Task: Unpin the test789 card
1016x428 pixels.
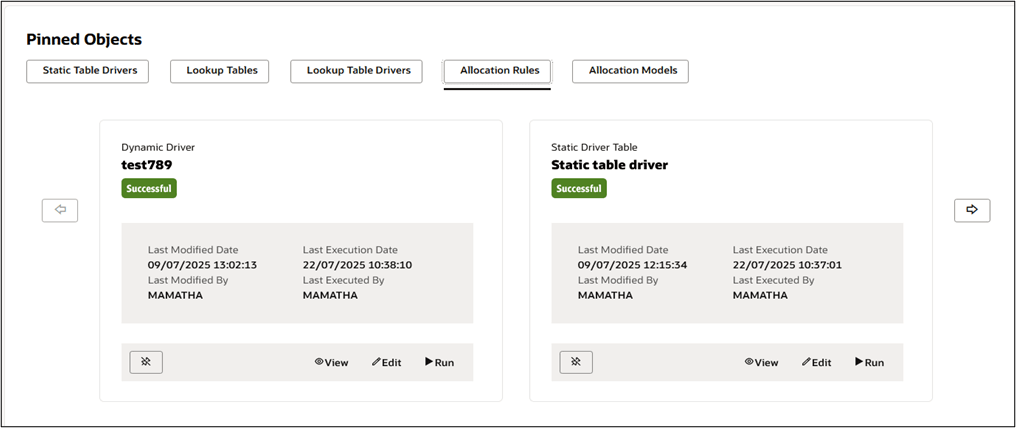Action: click(146, 363)
